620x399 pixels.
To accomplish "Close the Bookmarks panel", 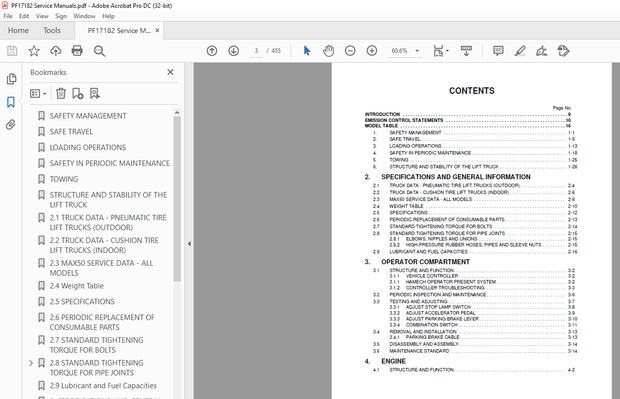I will pyautogui.click(x=170, y=72).
